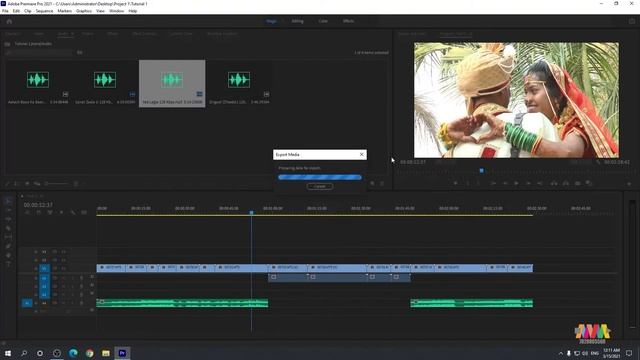Click the timeline playhead on ruler

point(251,213)
